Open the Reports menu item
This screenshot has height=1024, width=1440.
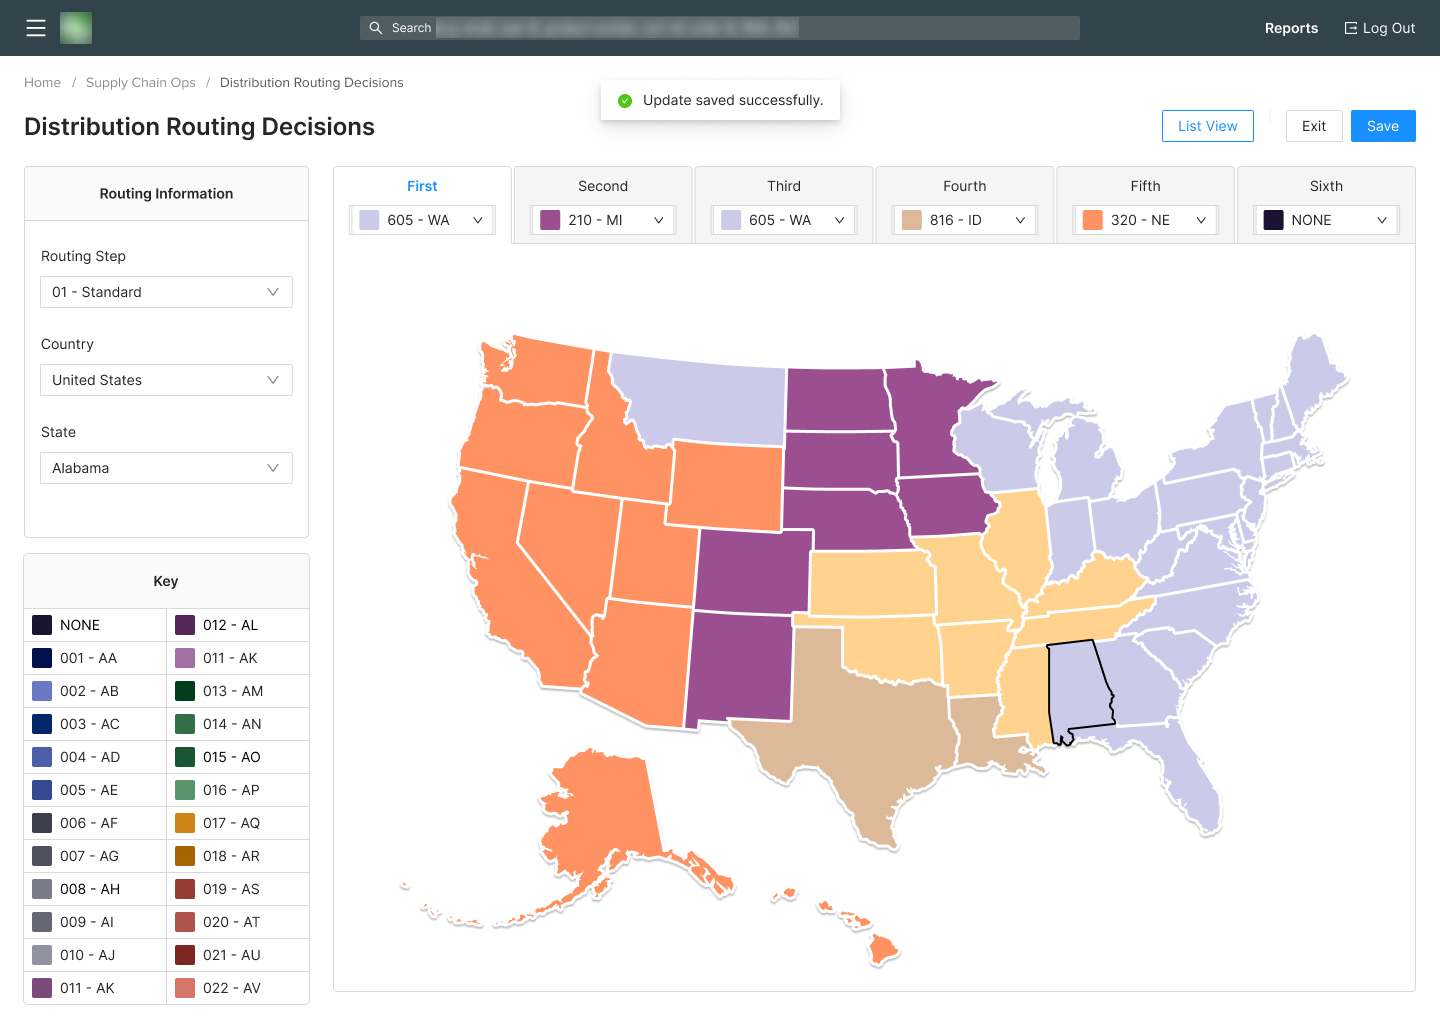[1291, 28]
